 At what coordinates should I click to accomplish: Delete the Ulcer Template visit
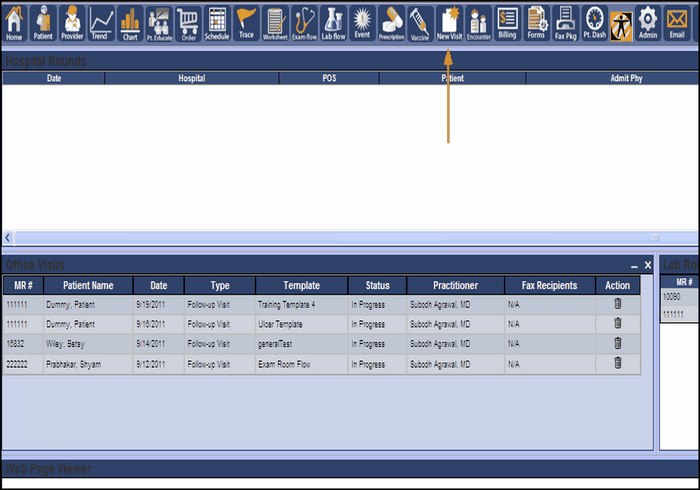tap(618, 323)
